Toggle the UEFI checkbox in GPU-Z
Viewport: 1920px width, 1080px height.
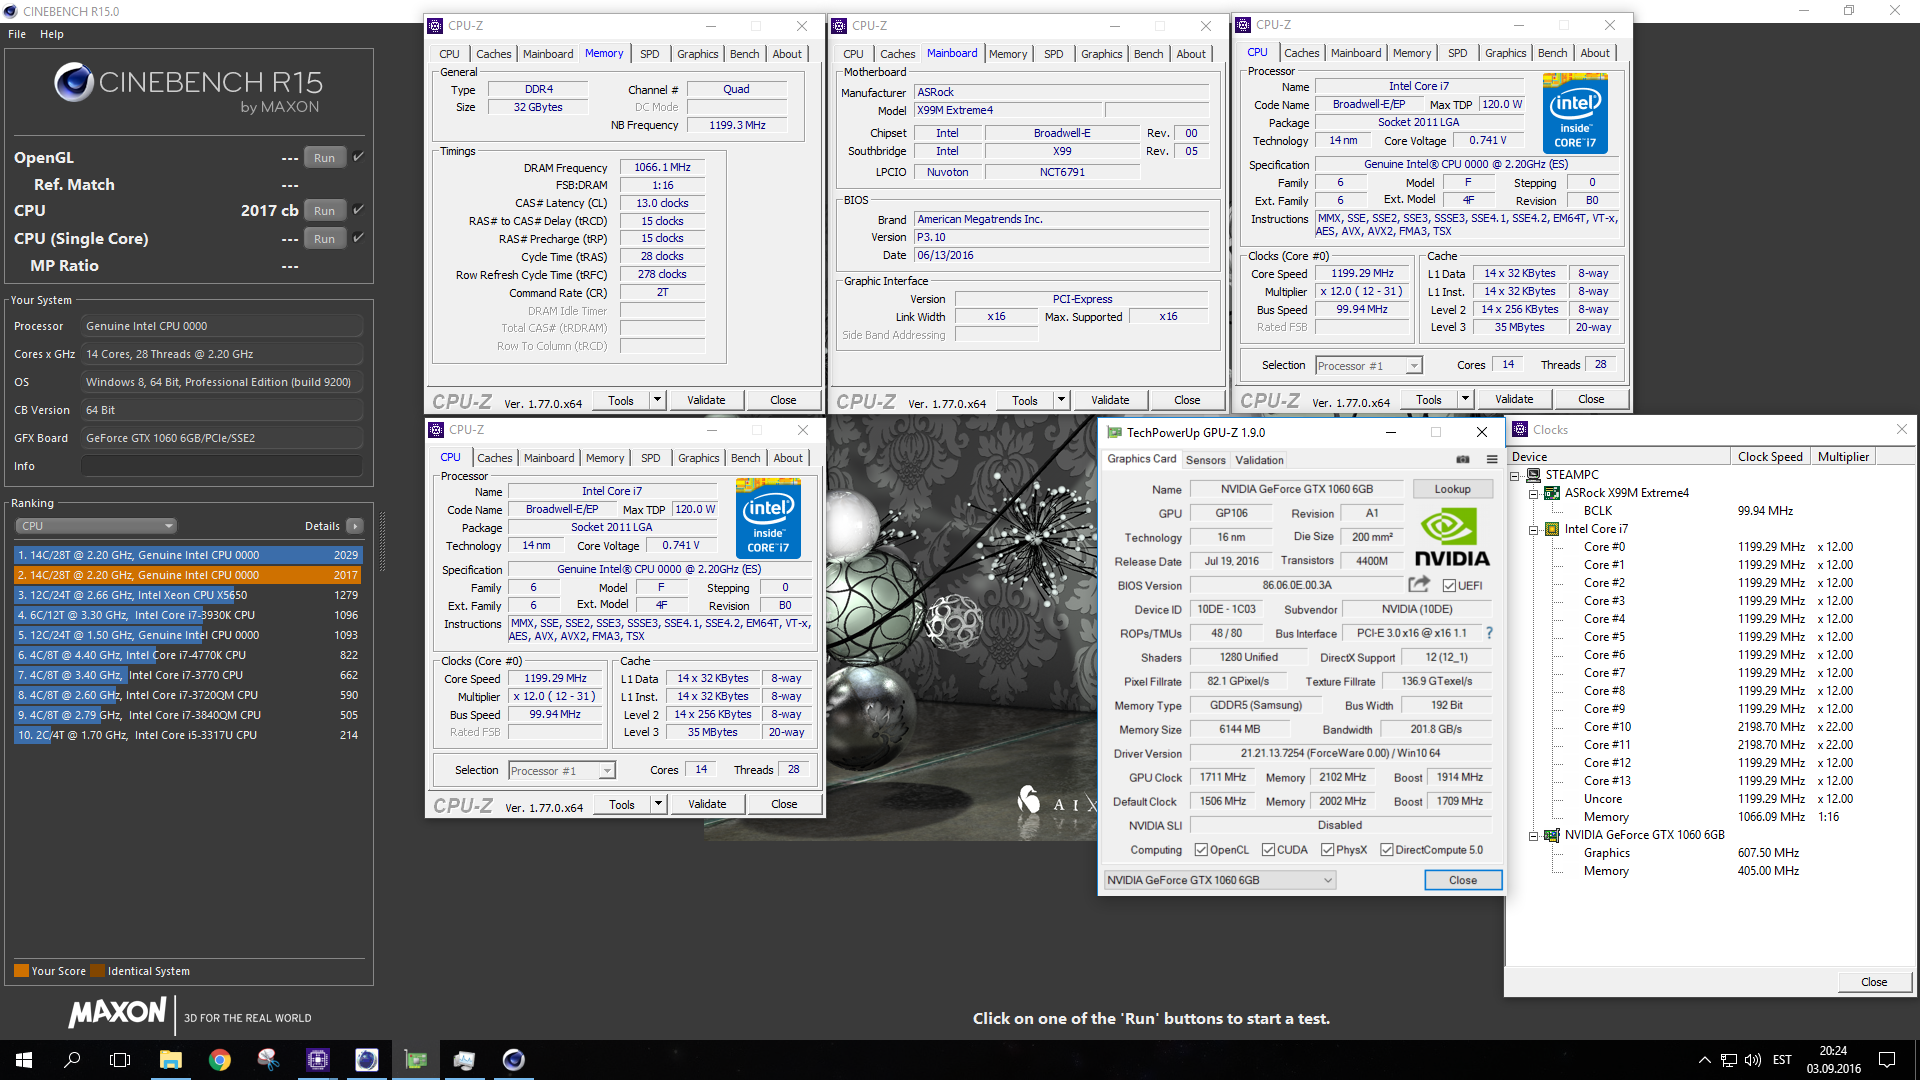(1449, 586)
